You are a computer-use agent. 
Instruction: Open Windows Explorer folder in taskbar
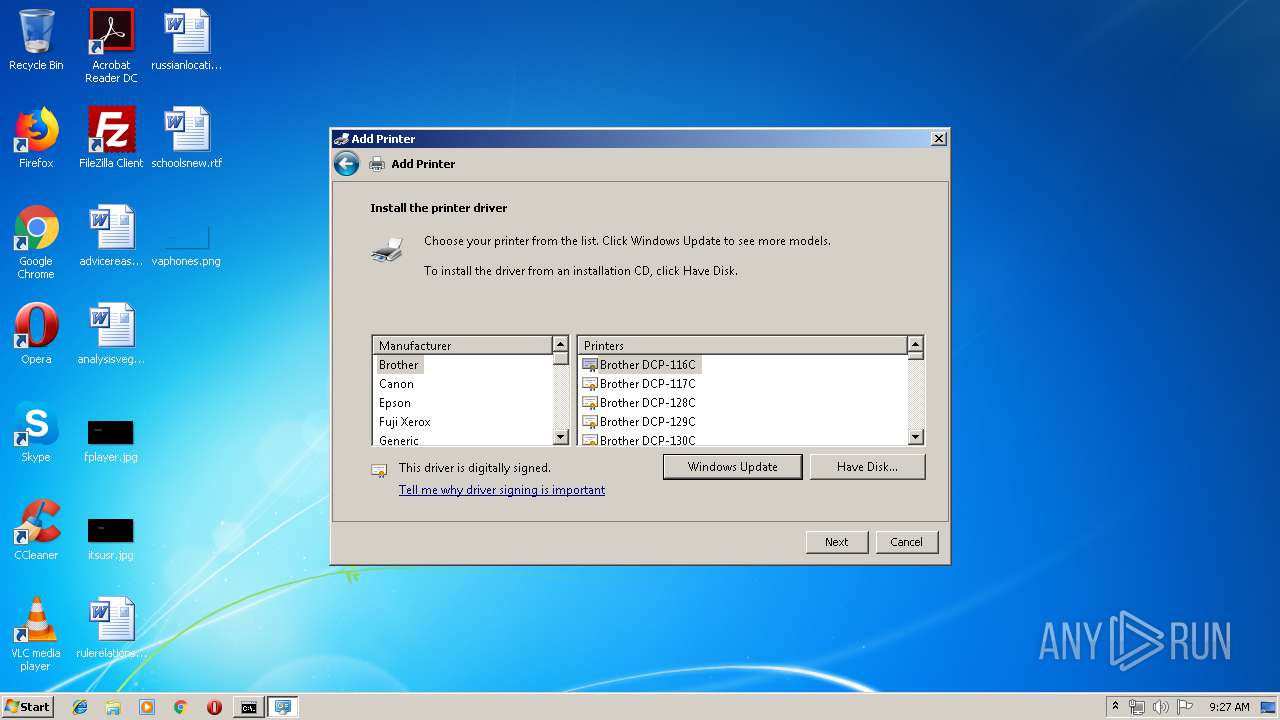[x=113, y=707]
